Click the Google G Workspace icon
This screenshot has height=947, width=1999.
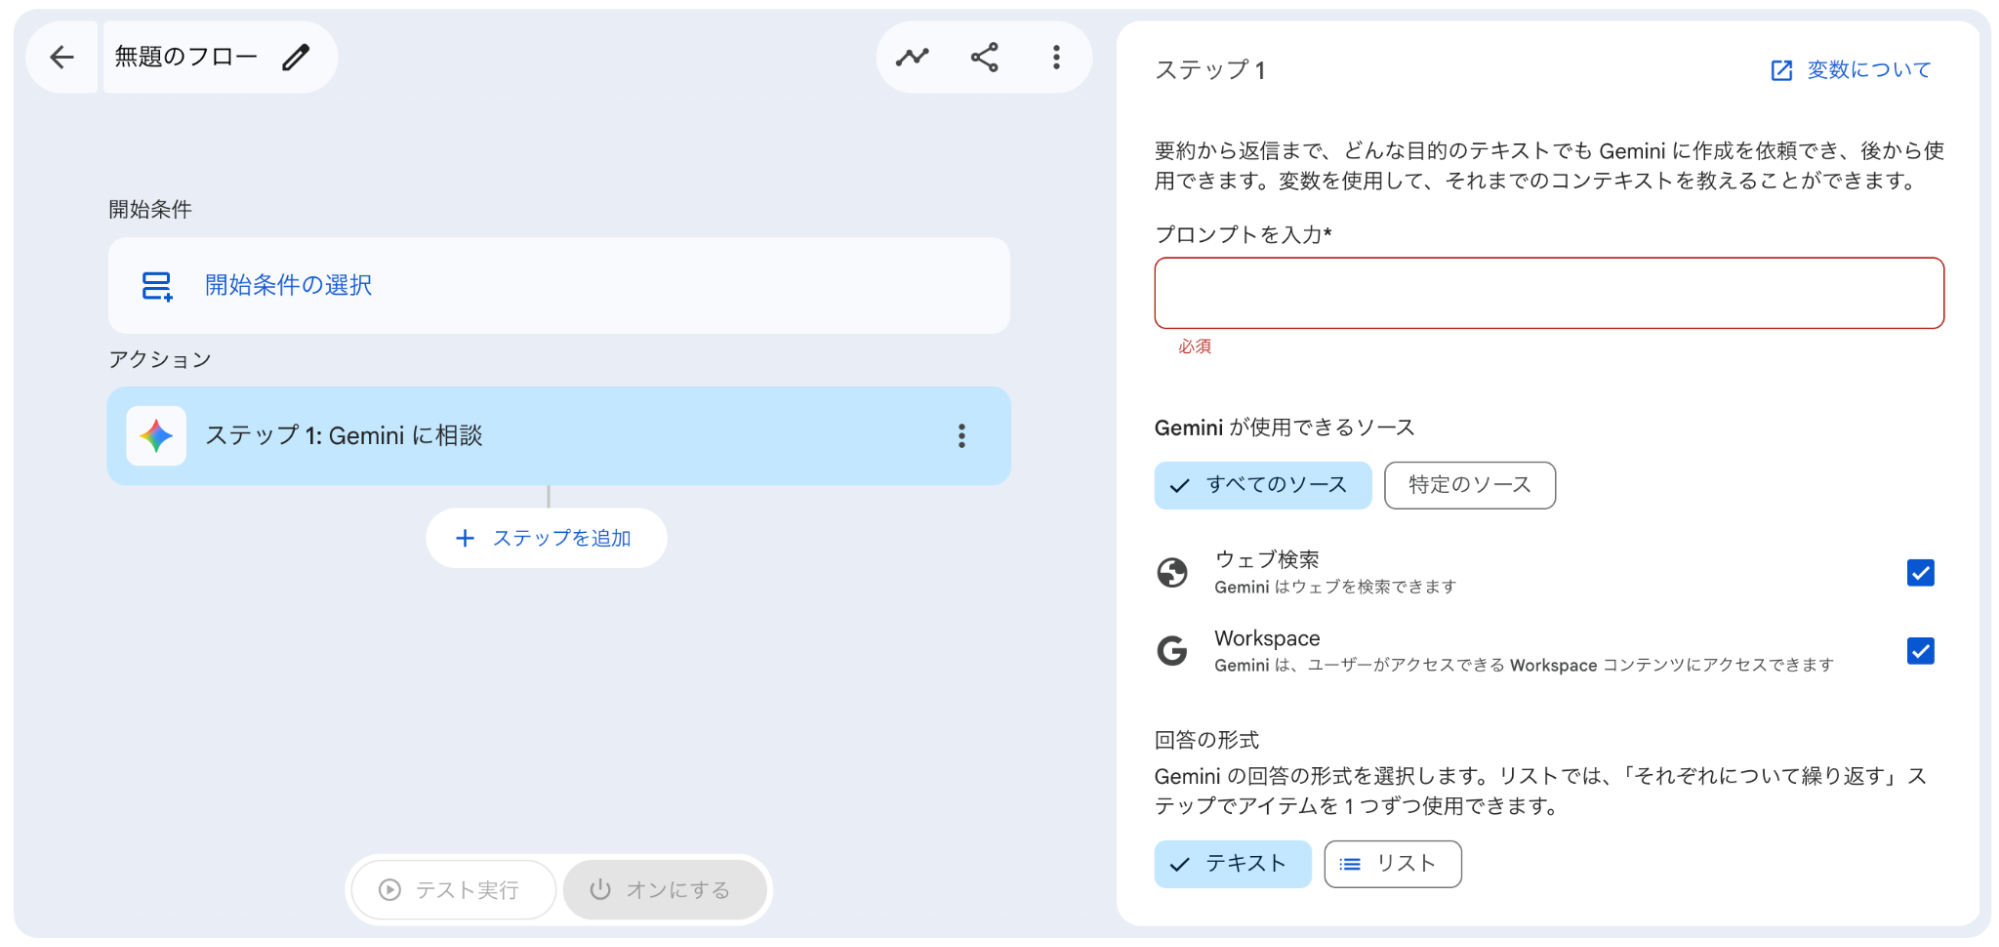pos(1172,651)
